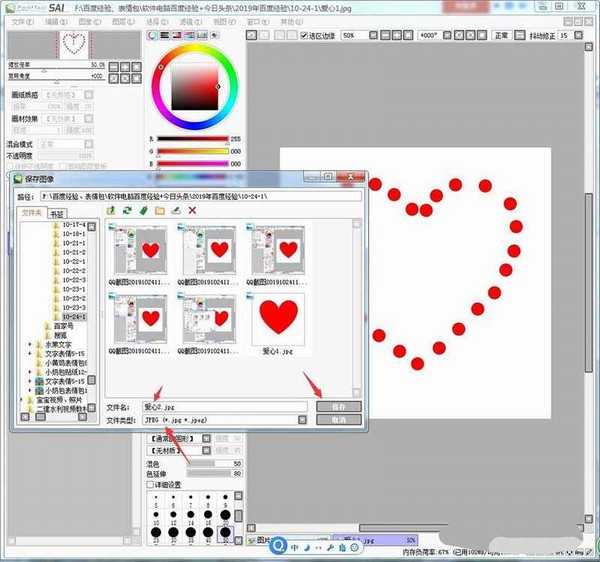Expand the 水果文字 folder in tree
This screenshot has width=600, height=562.
point(30,344)
